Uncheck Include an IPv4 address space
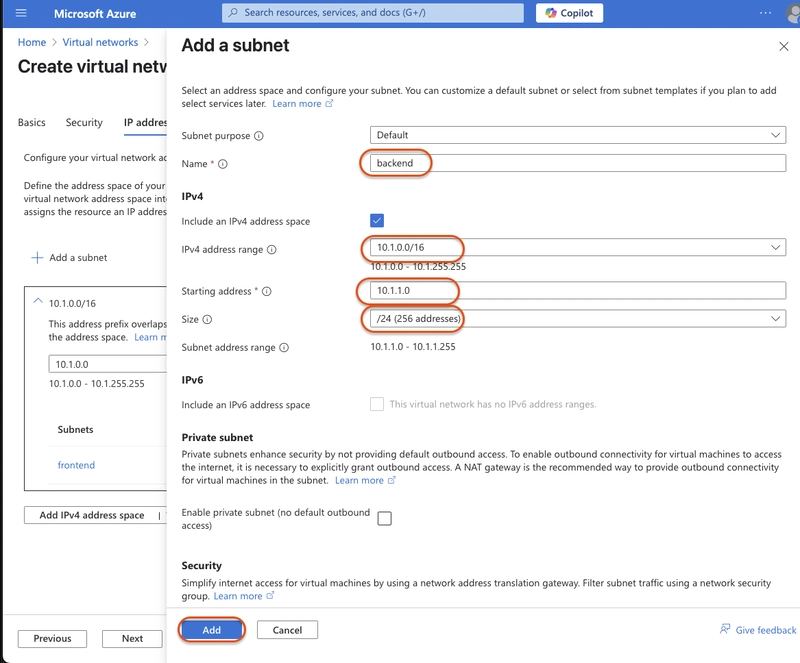 tap(377, 220)
